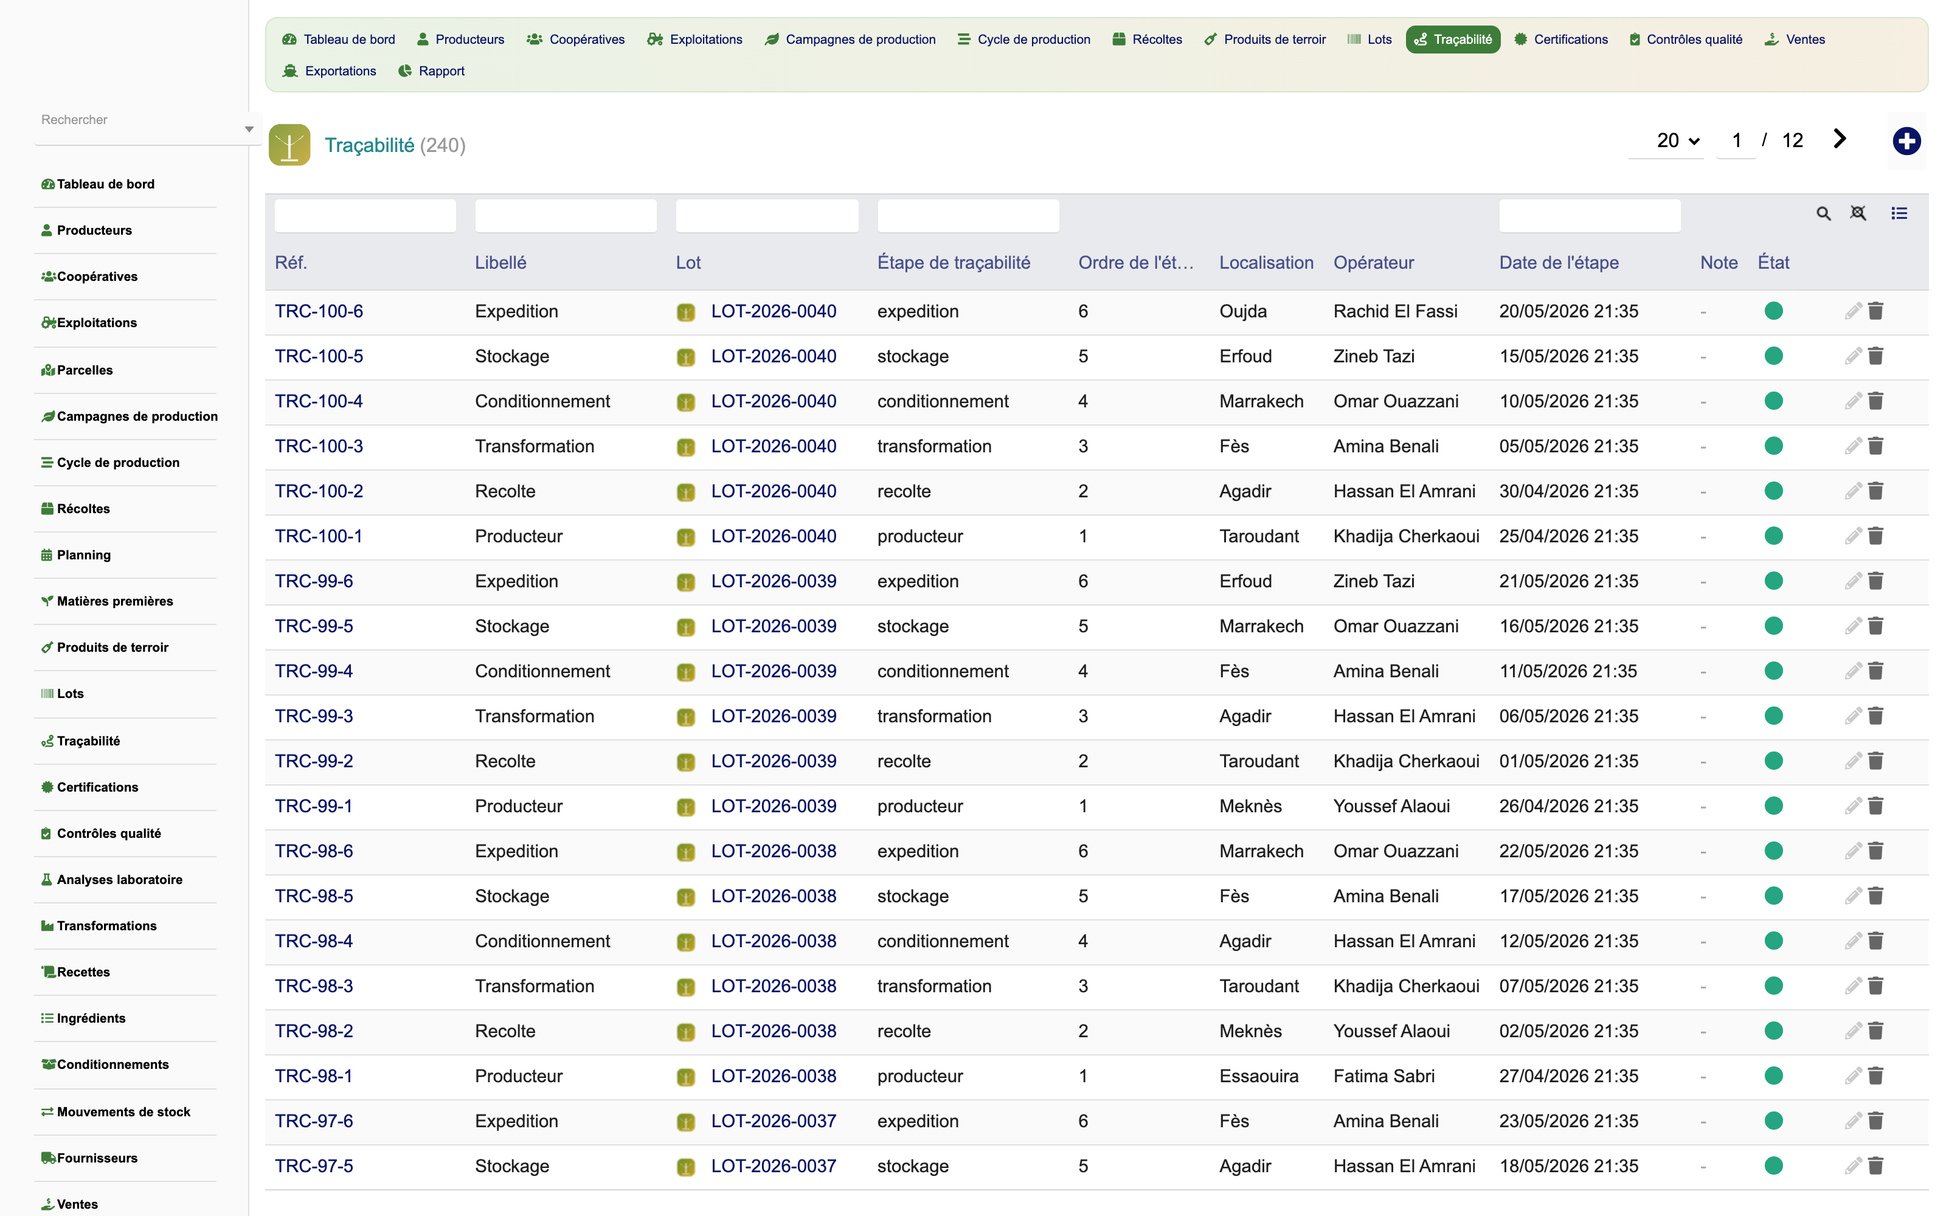Viewport: 1946px width, 1216px height.
Task: Edit row TRC-100-3 with pencil icon
Action: [x=1853, y=446]
